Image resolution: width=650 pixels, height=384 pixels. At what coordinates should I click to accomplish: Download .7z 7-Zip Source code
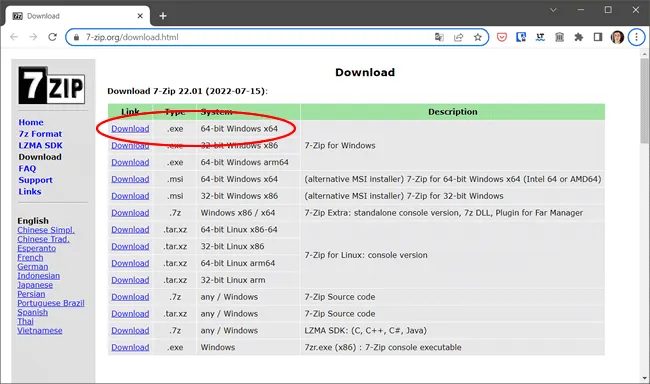tap(130, 297)
